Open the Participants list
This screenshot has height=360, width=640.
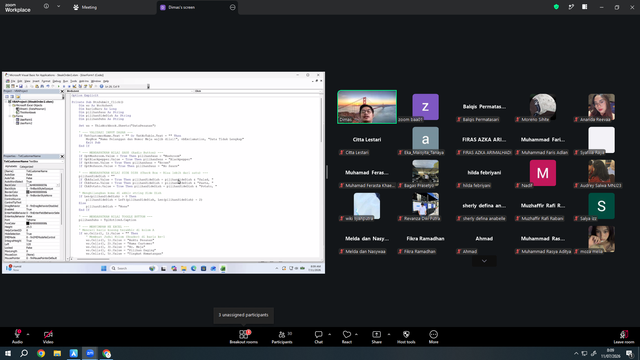(282, 337)
